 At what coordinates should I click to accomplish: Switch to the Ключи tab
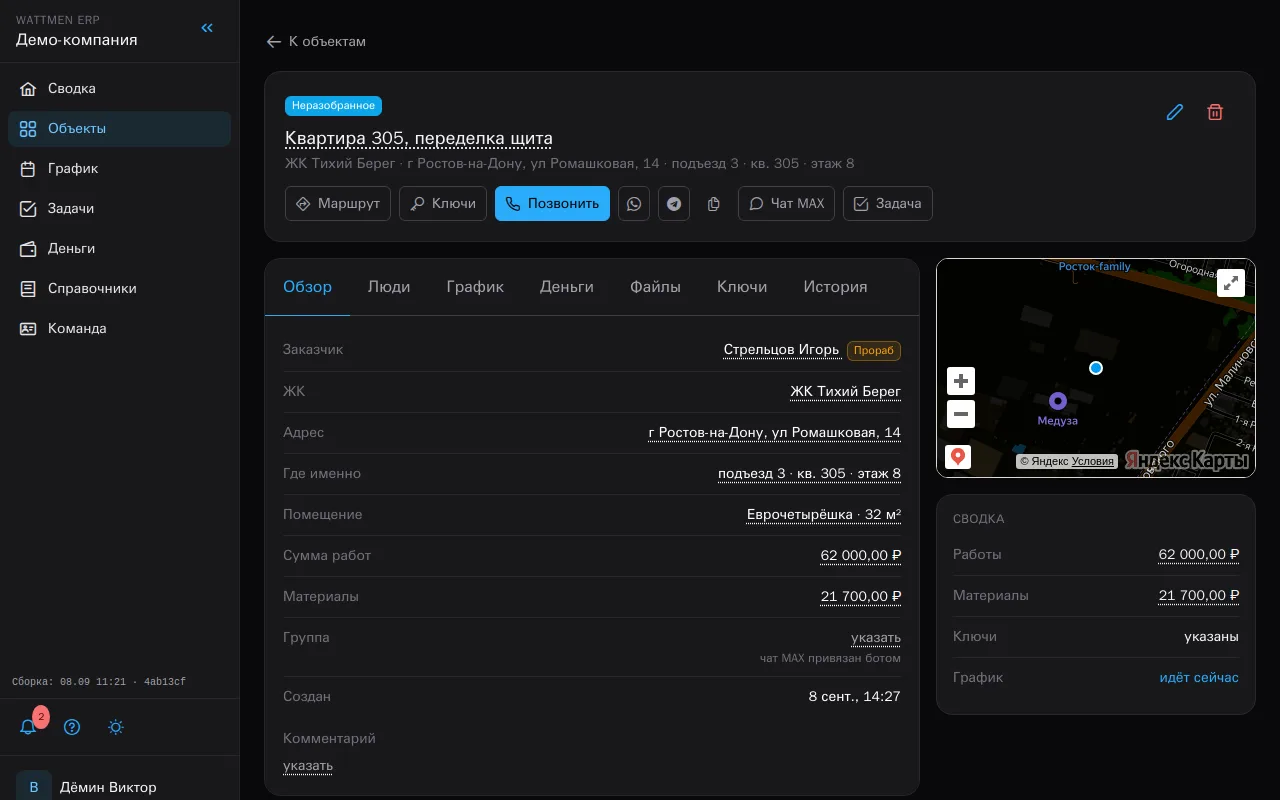[x=742, y=287]
